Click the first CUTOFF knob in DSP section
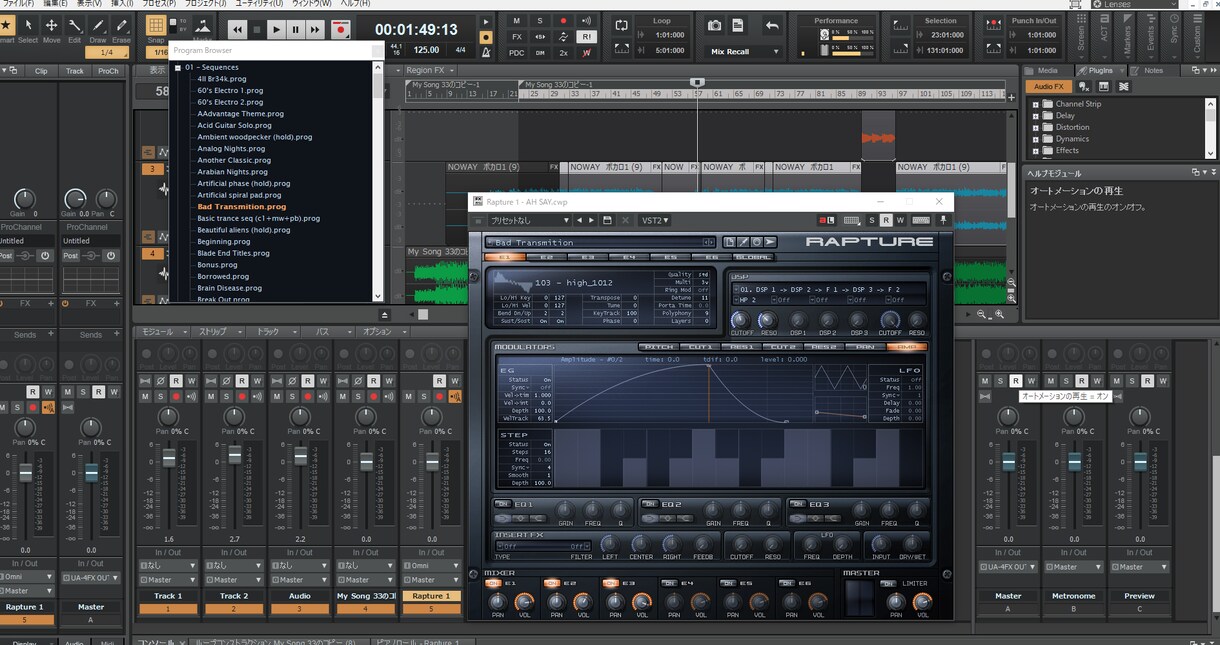This screenshot has width=1220, height=645. (x=742, y=319)
